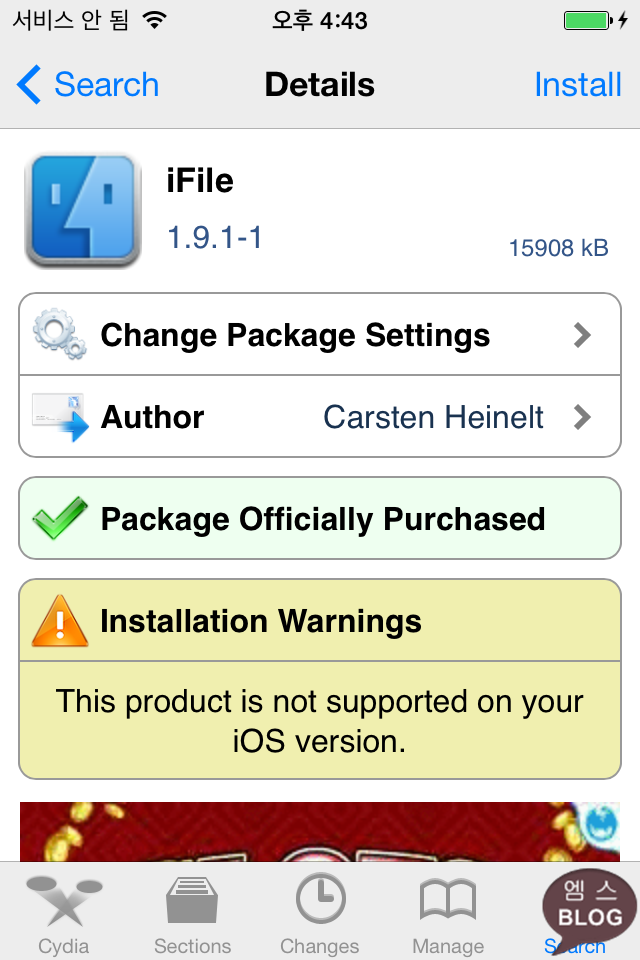Tap the iFile app icon
This screenshot has height=960, width=640.
pos(82,210)
